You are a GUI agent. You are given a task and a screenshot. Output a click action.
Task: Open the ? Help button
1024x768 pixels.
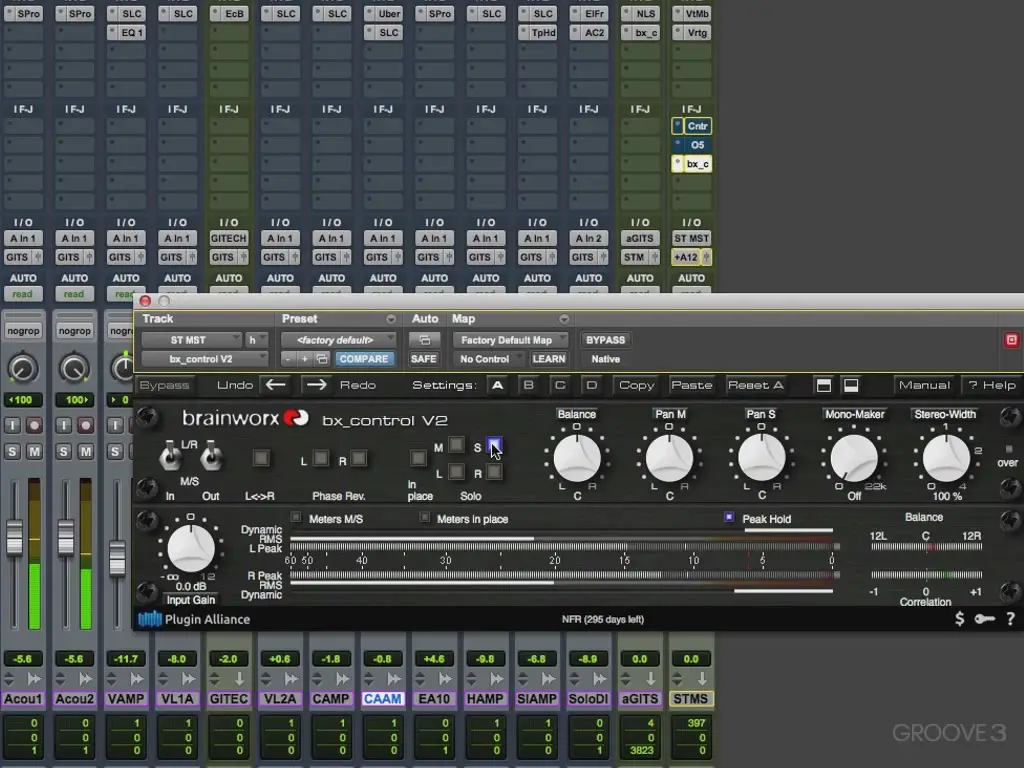992,385
